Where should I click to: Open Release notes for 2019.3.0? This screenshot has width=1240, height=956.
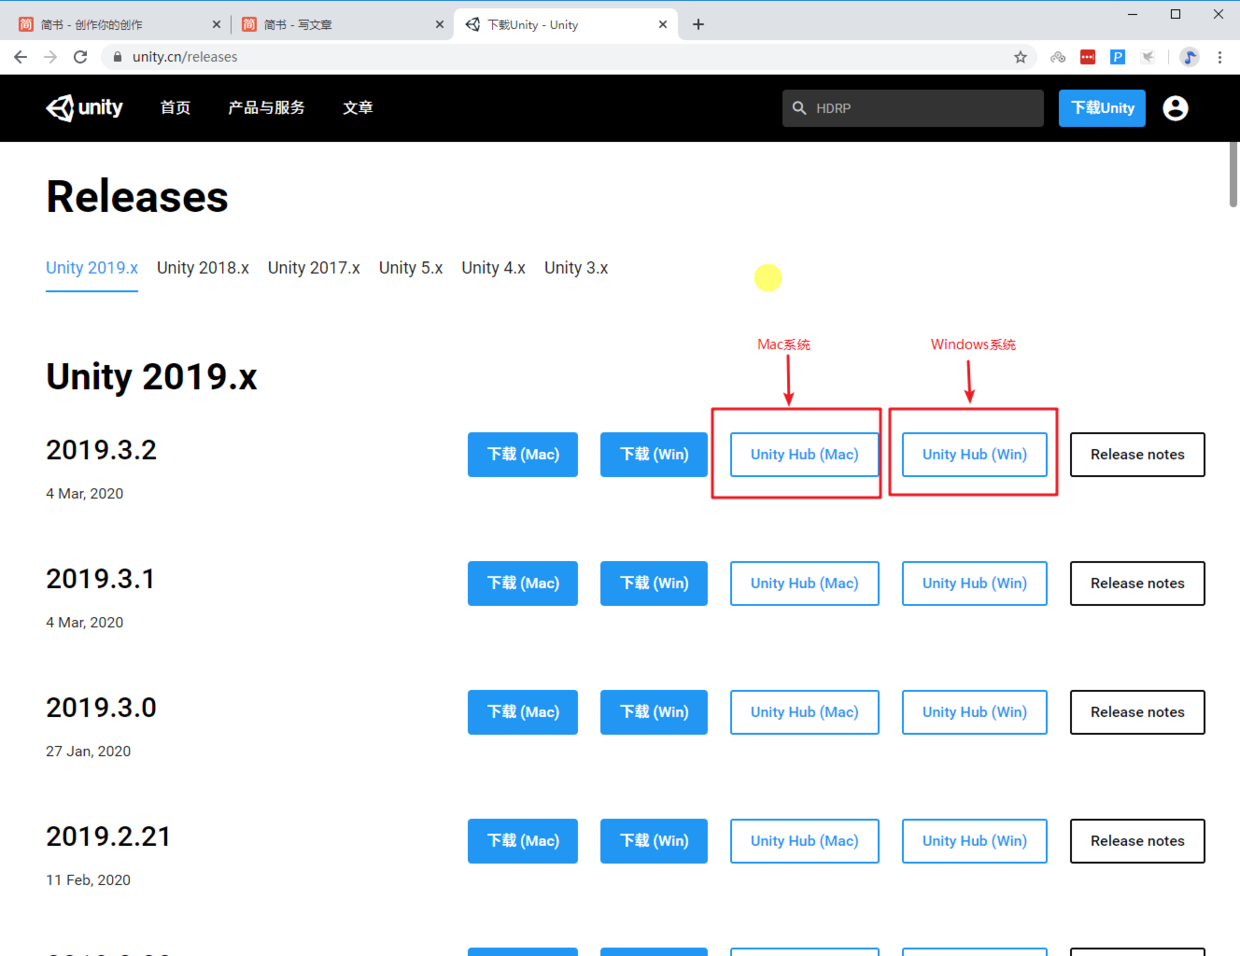pos(1138,712)
